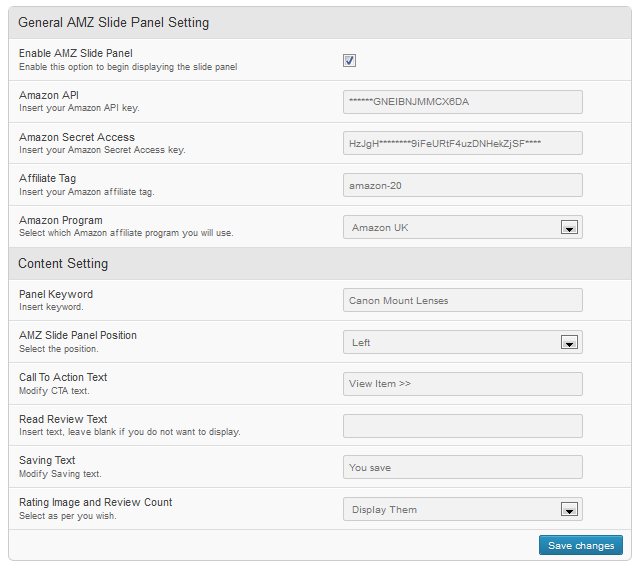The image size is (640, 565).
Task: Open the Amazon Program dropdown arrow
Action: click(x=569, y=228)
